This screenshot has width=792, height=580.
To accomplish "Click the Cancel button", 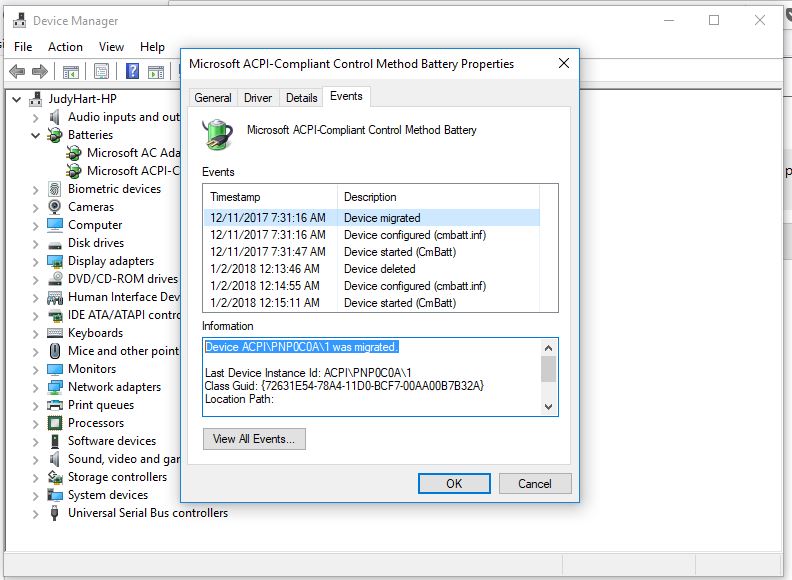I will pos(535,484).
